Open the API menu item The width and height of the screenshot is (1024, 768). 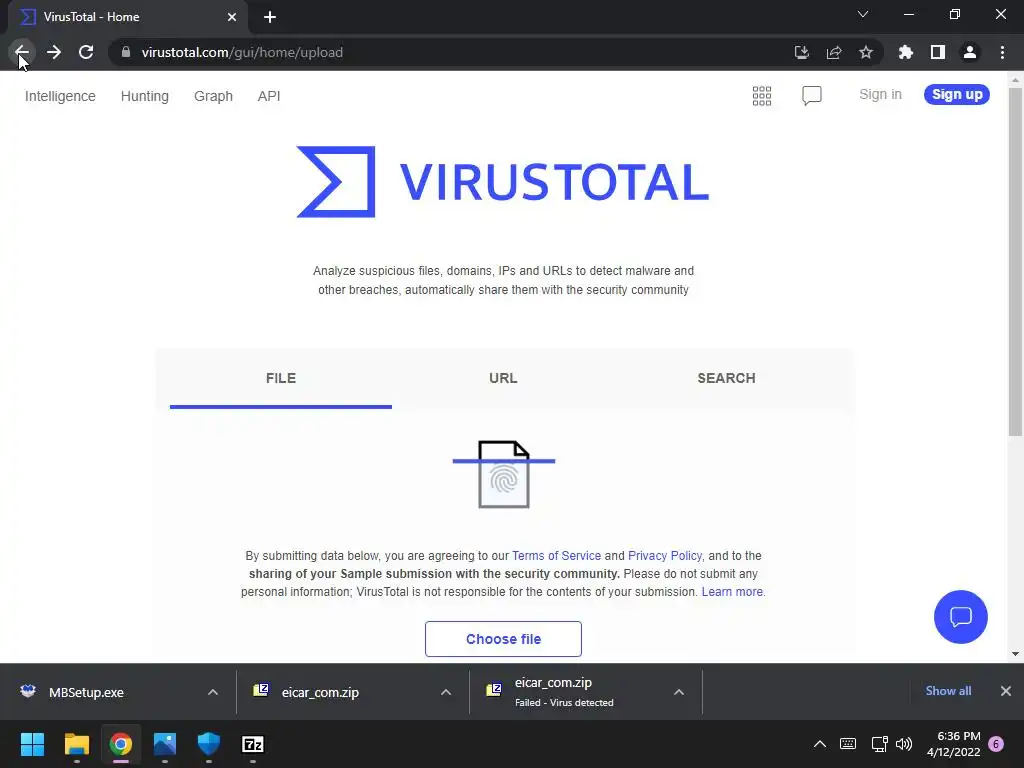click(x=268, y=96)
